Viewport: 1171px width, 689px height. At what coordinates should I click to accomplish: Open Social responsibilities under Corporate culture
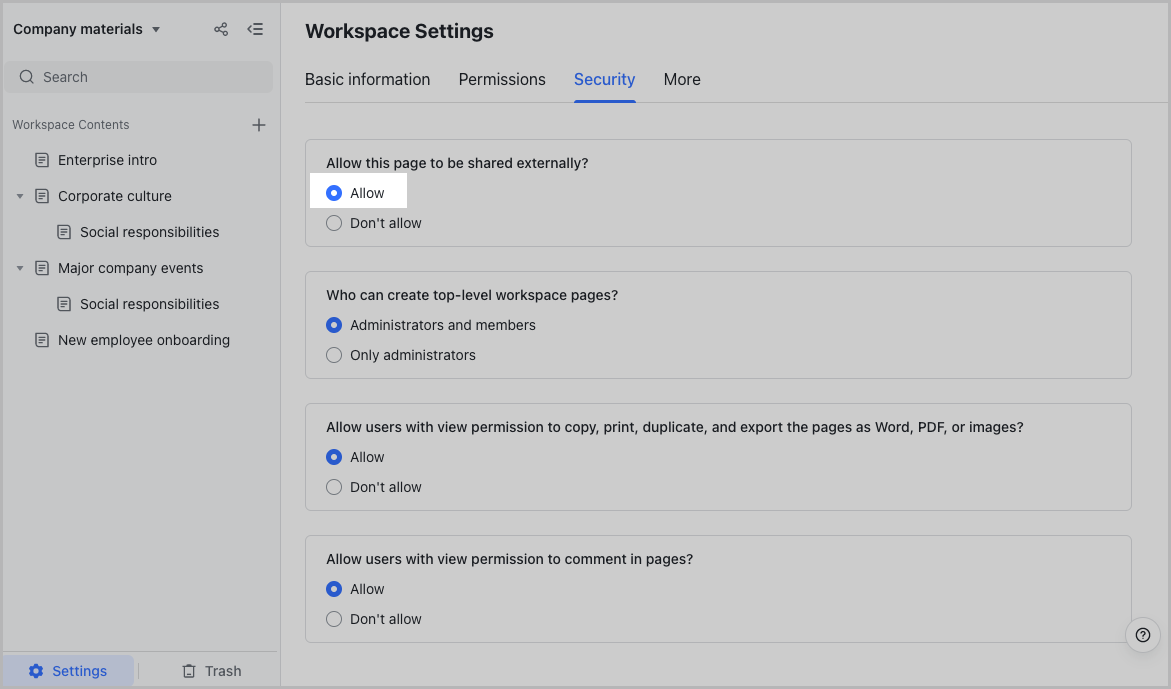click(149, 232)
